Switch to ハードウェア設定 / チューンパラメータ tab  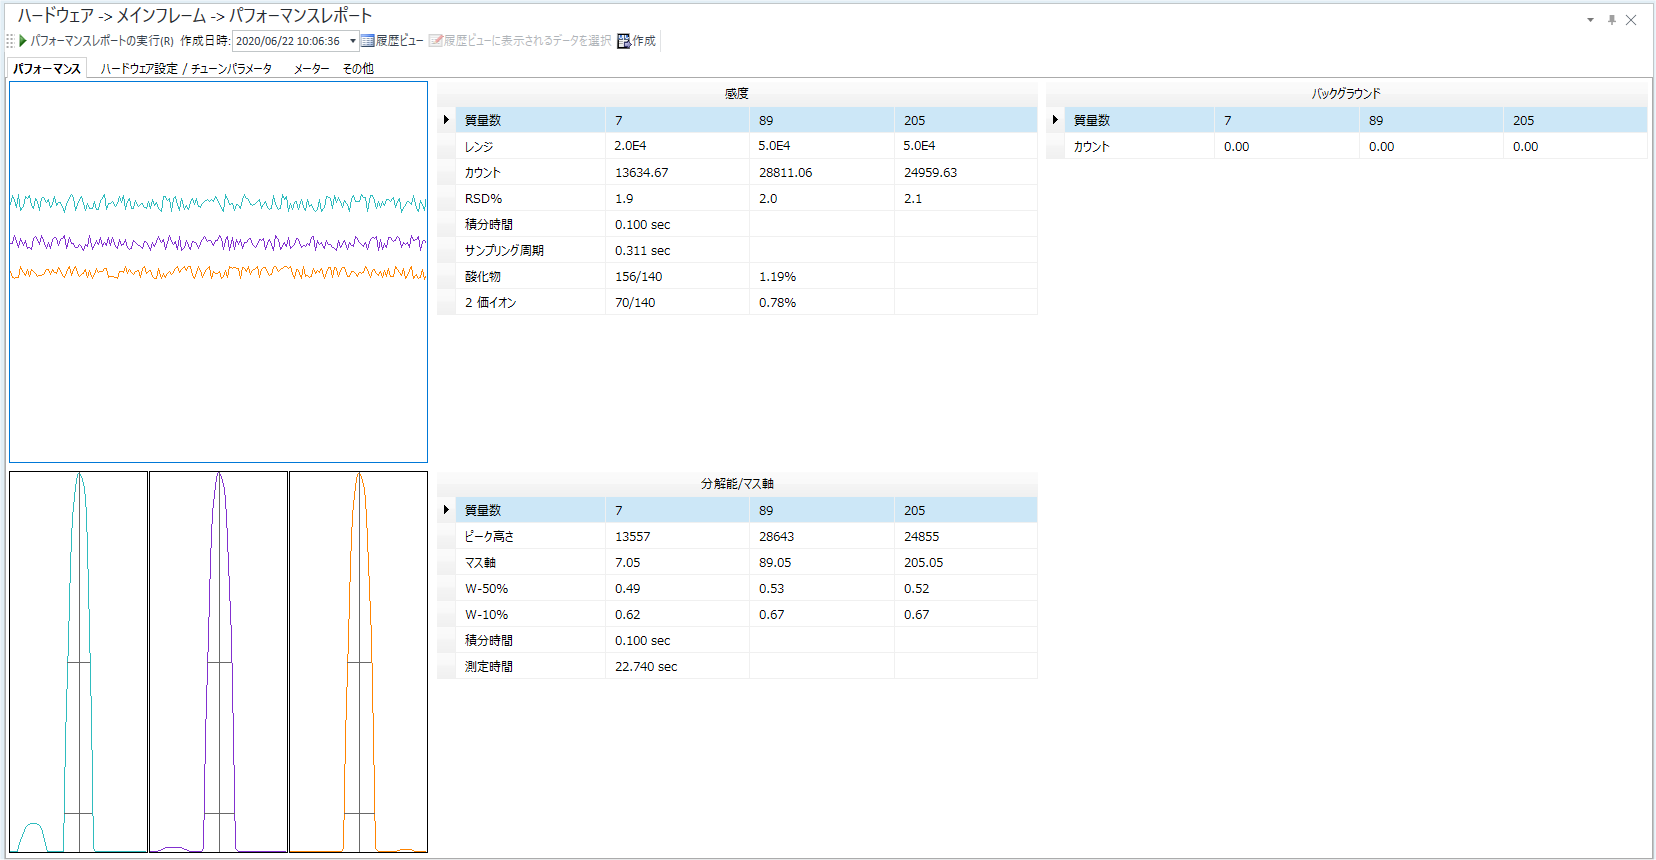click(186, 68)
